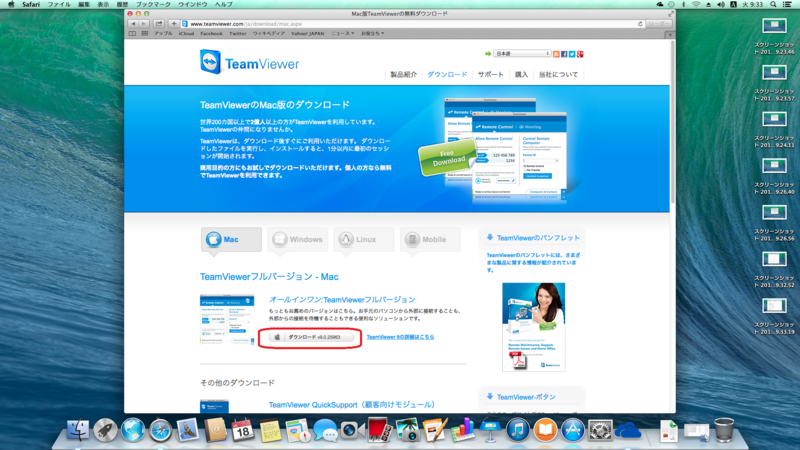The height and width of the screenshot is (450, 800).
Task: Click the plus add-bookmark button
Action: pos(174,23)
